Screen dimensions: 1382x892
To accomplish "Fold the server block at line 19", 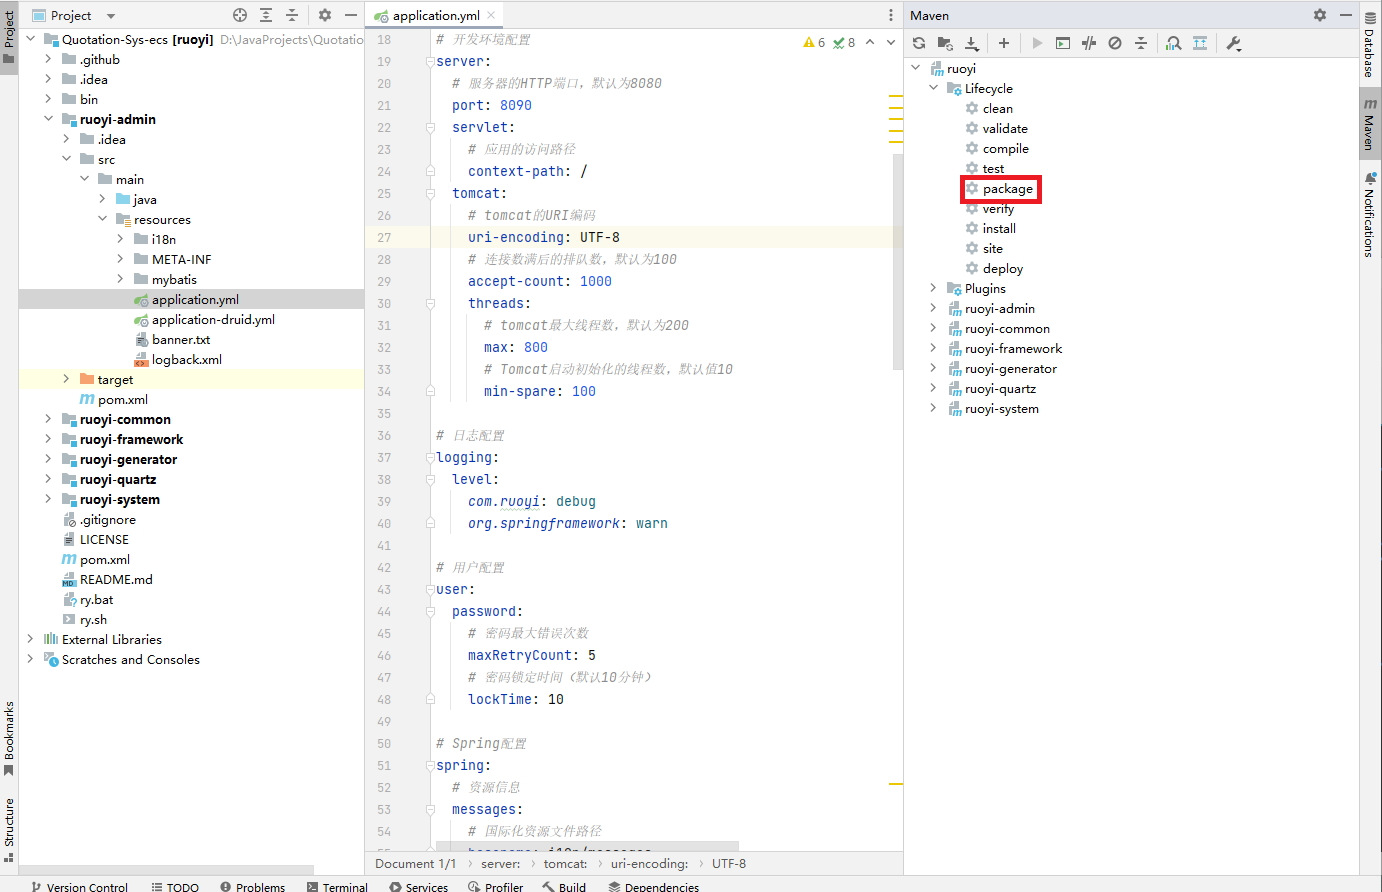I will click(430, 61).
